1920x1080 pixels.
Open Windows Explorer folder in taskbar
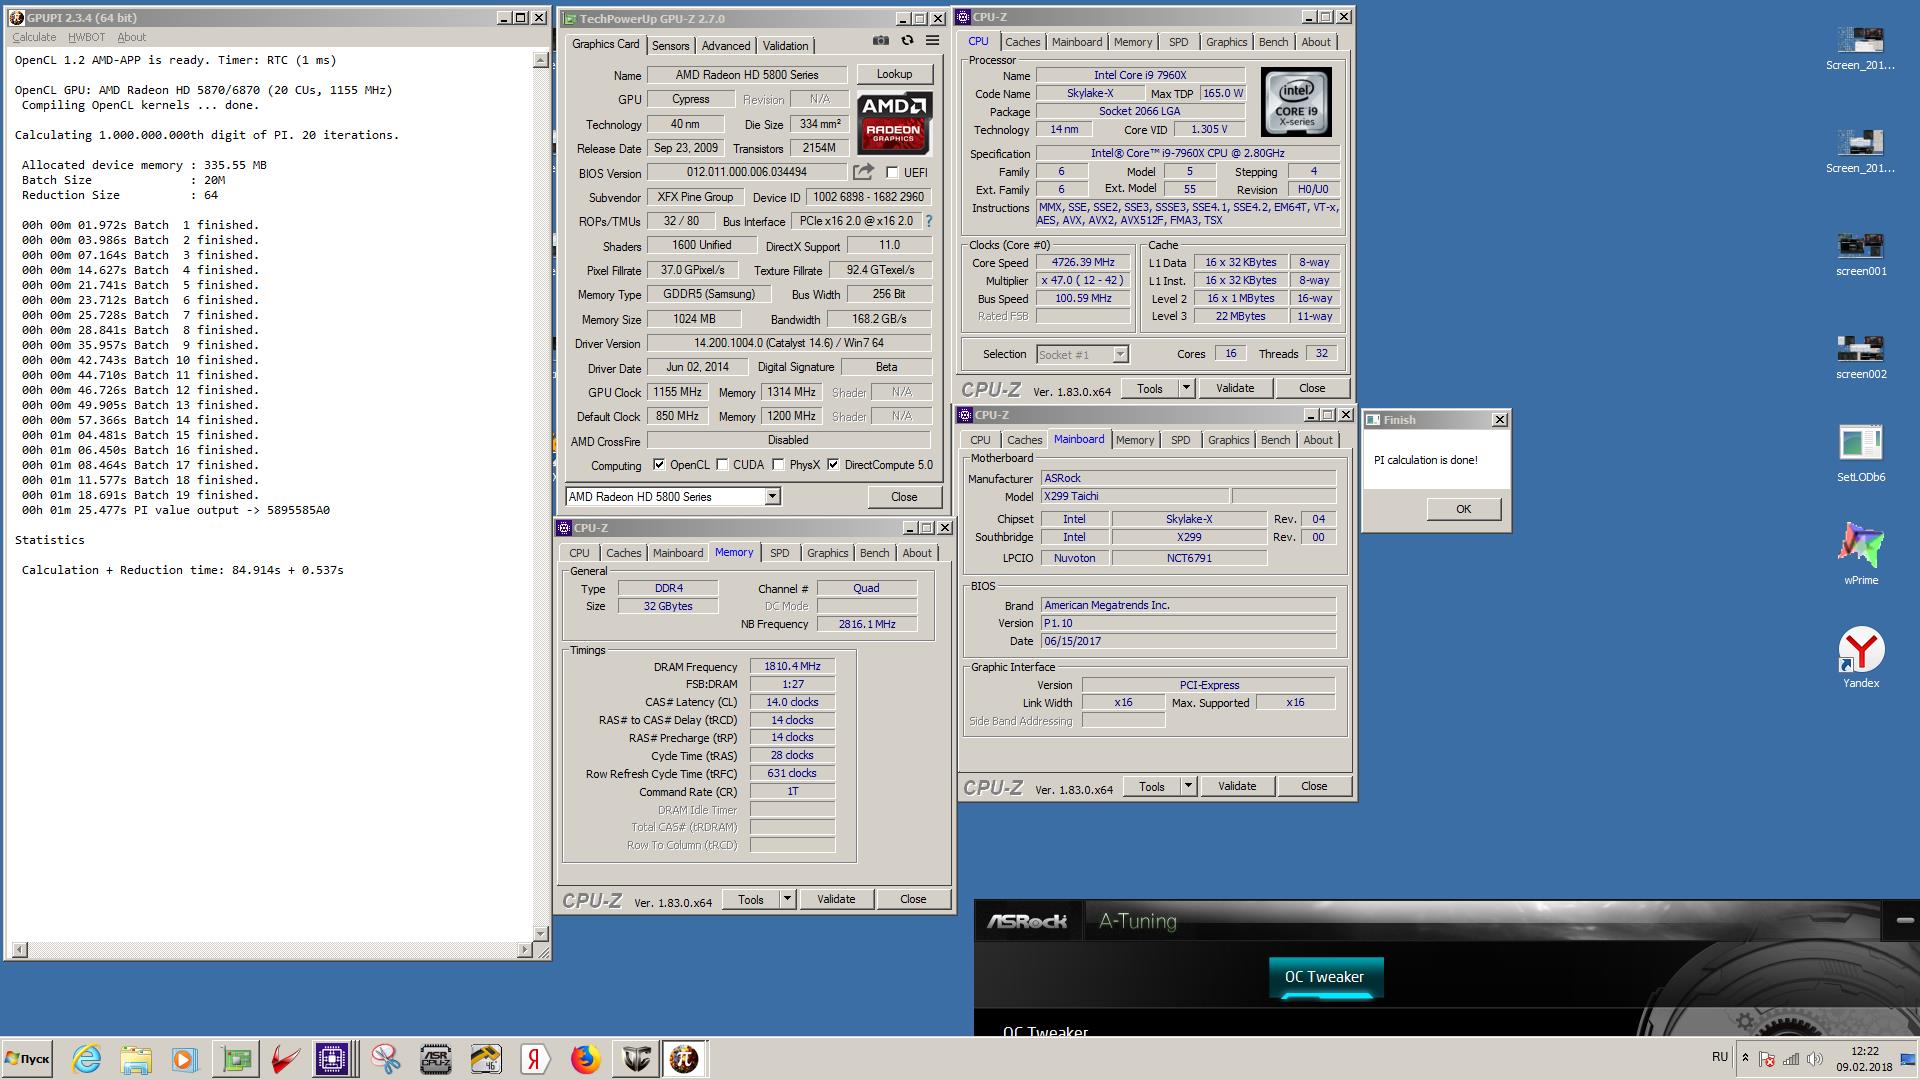pyautogui.click(x=136, y=1059)
